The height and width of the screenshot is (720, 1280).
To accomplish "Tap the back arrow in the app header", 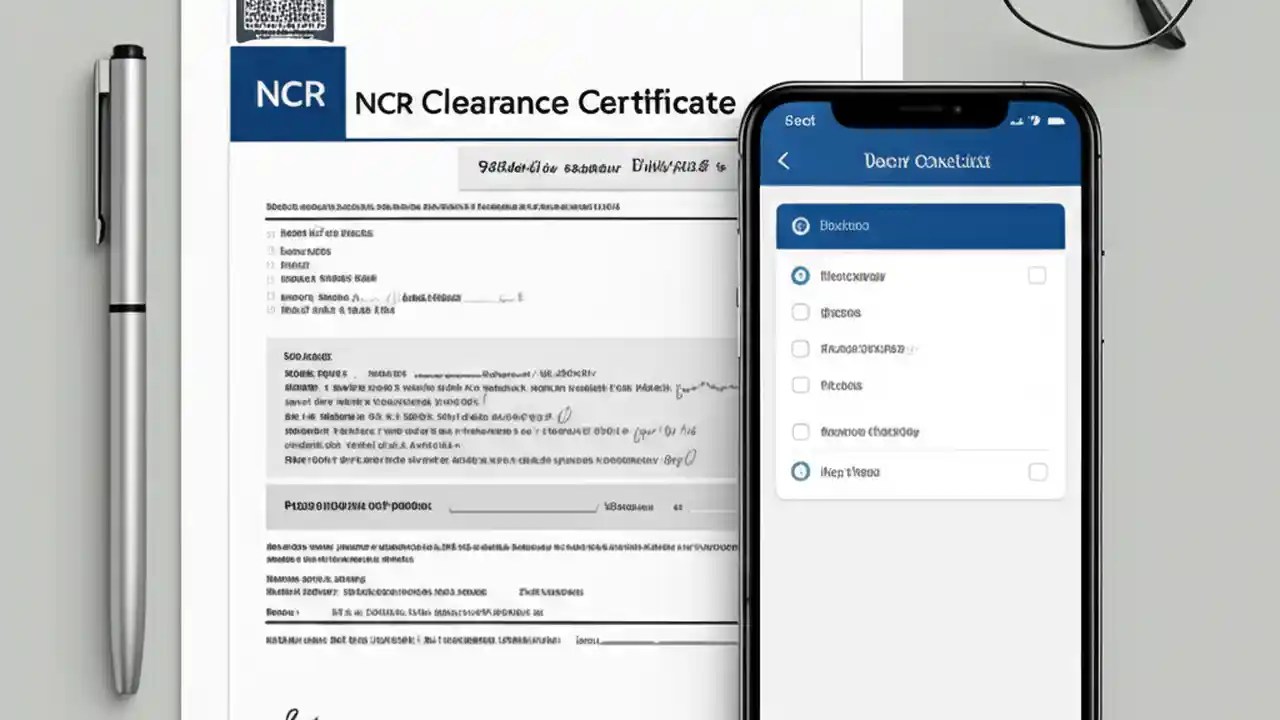I will 784,160.
